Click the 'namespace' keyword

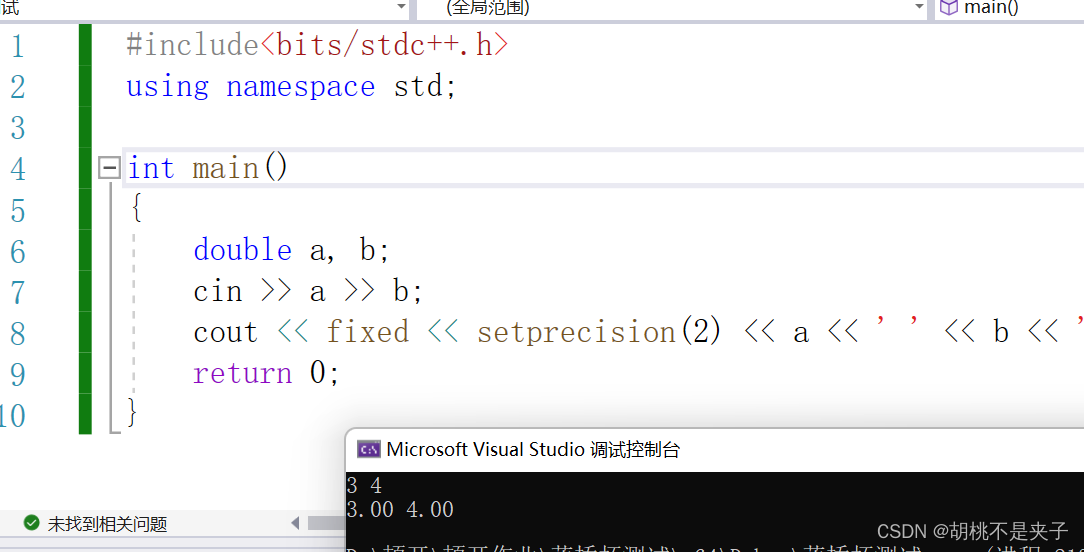(301, 88)
